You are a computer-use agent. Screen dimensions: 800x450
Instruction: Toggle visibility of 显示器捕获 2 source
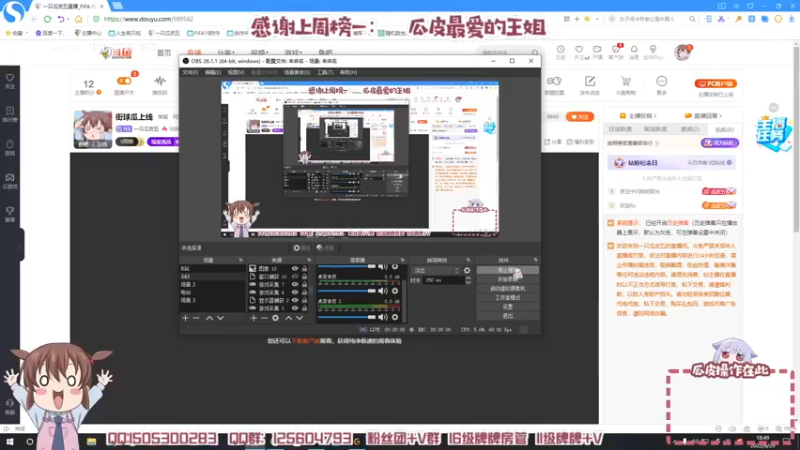[295, 301]
